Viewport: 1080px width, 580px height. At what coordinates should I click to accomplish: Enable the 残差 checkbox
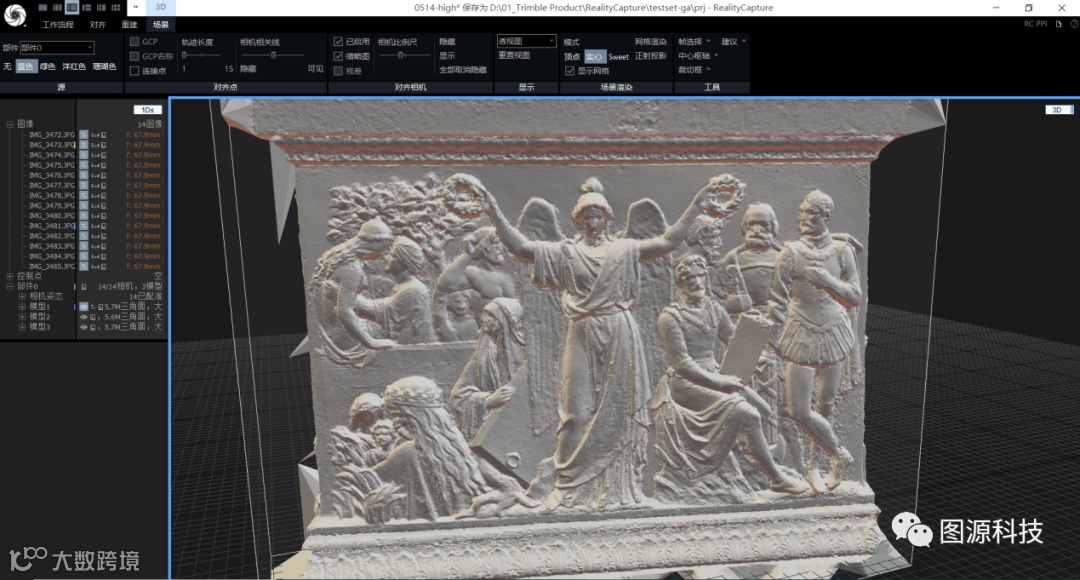[338, 70]
